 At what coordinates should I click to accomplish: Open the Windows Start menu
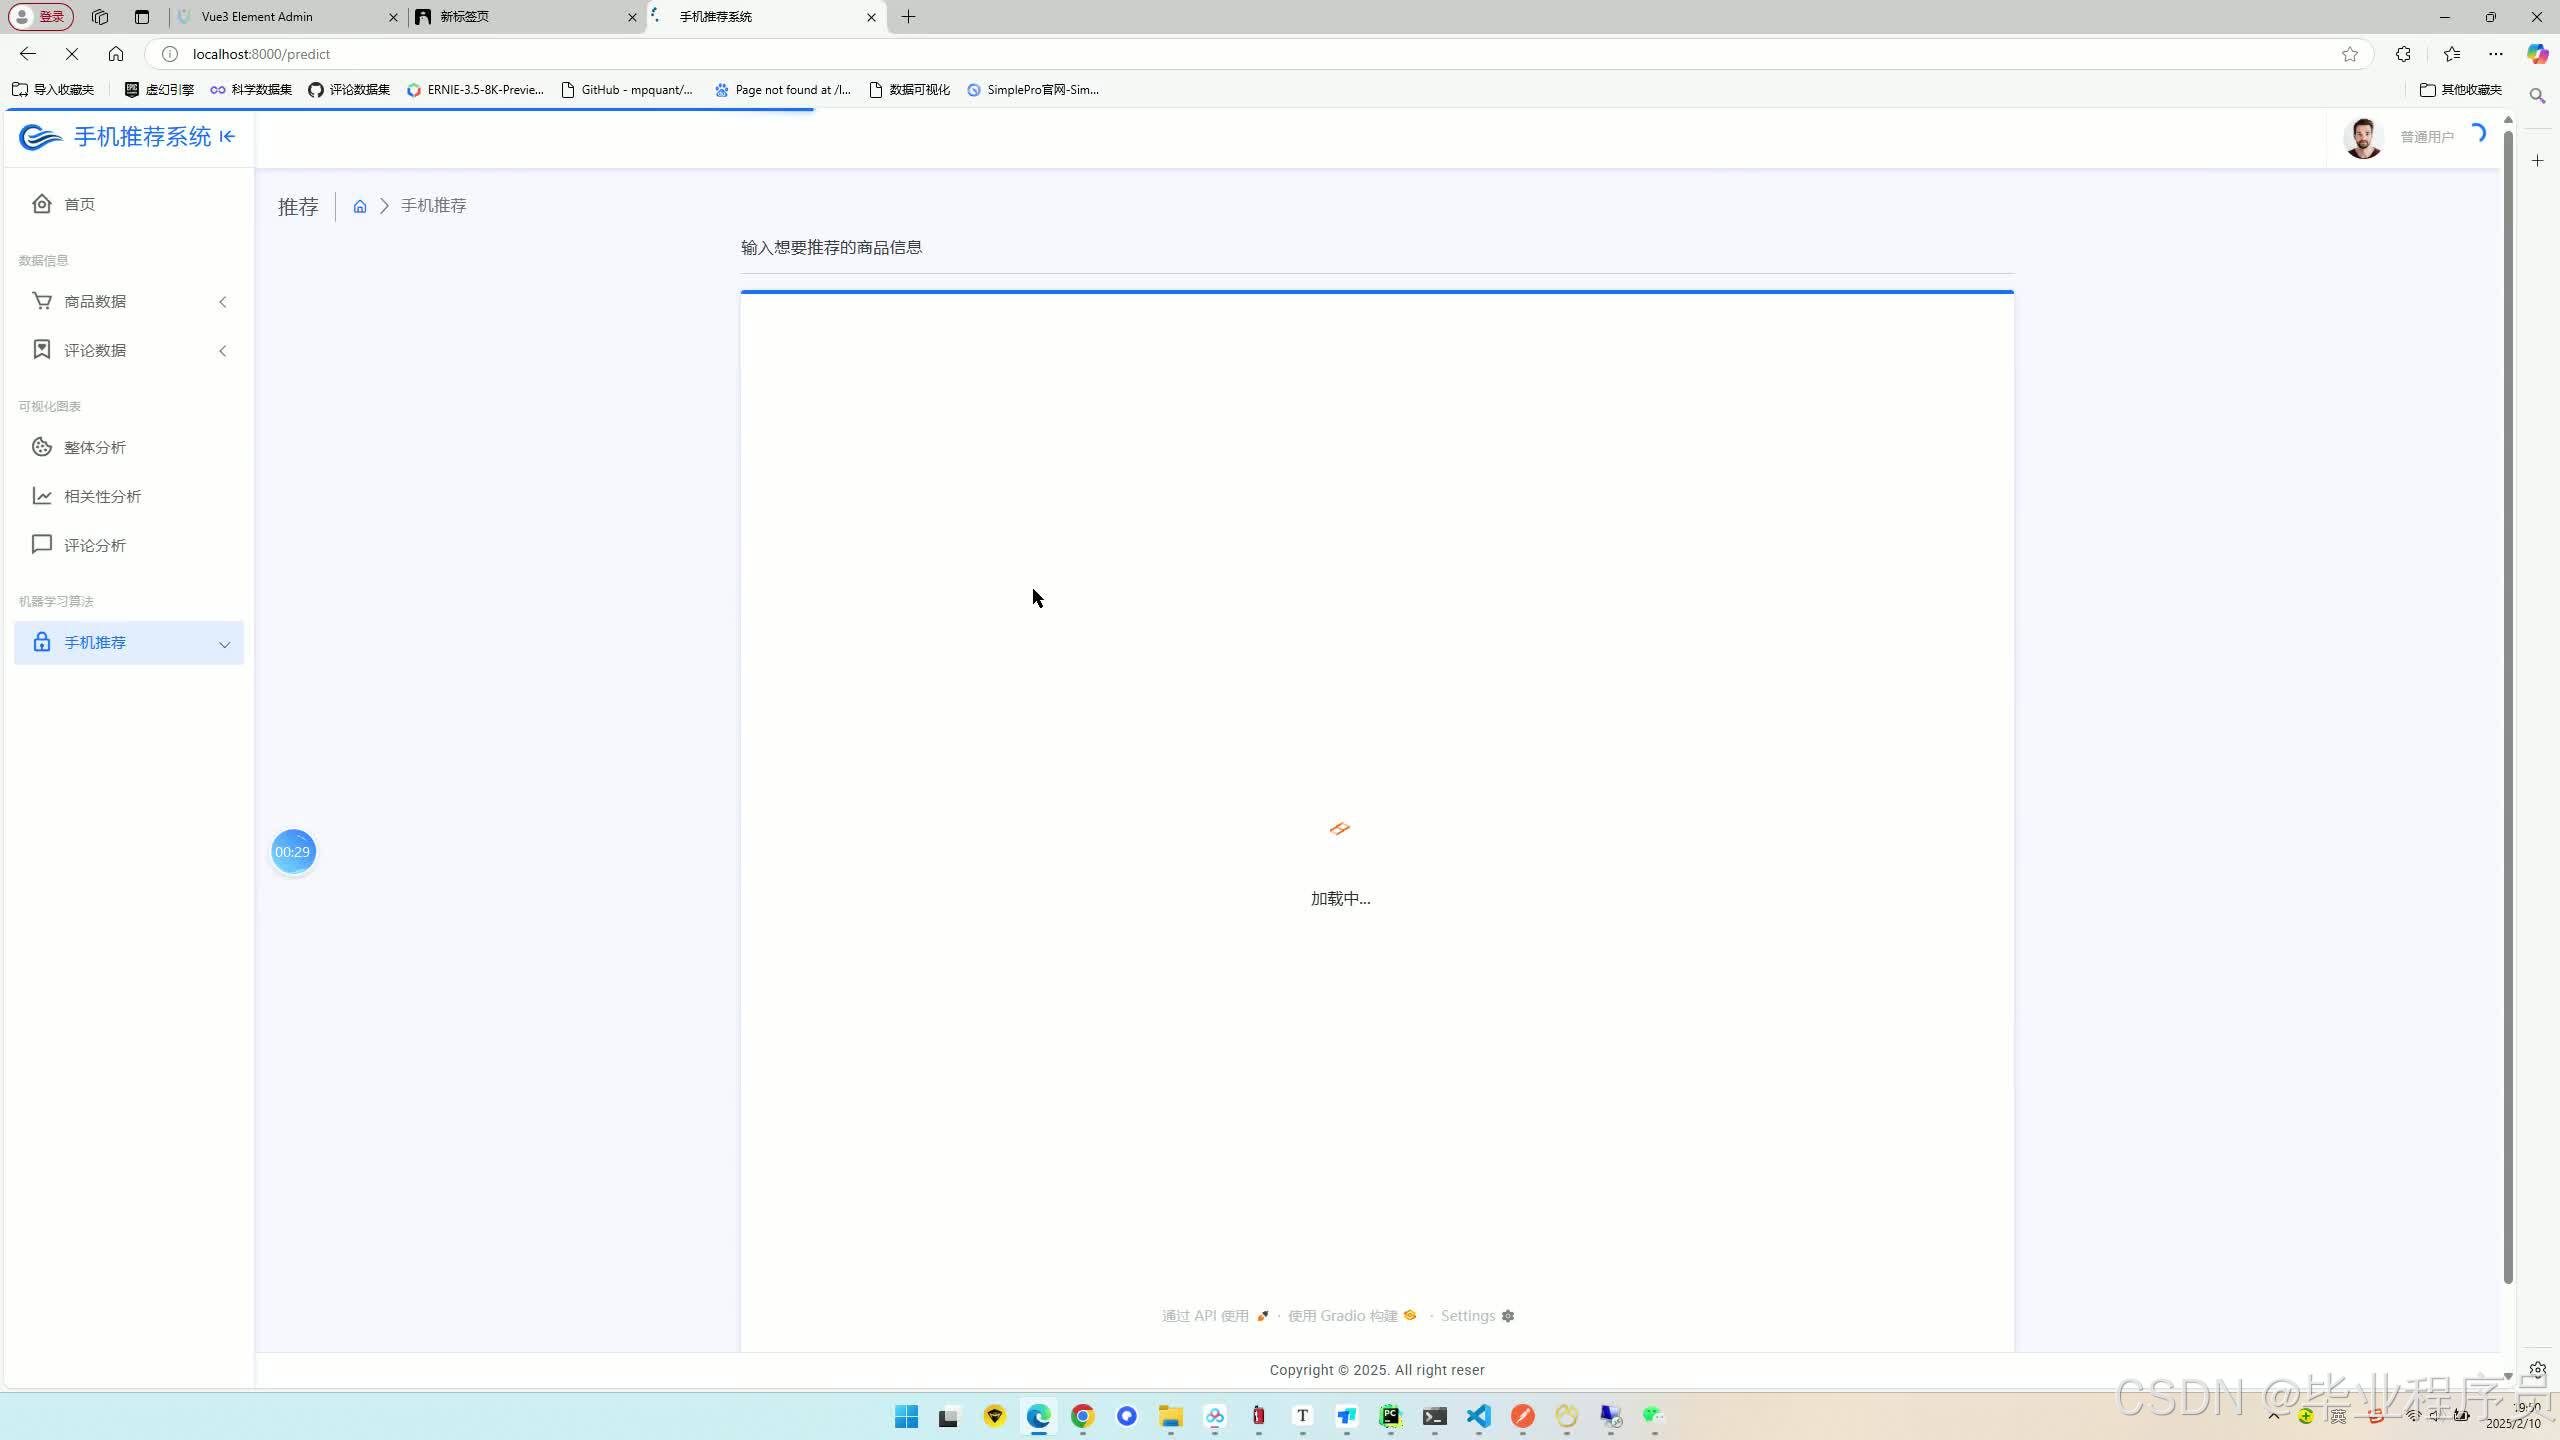click(x=907, y=1416)
